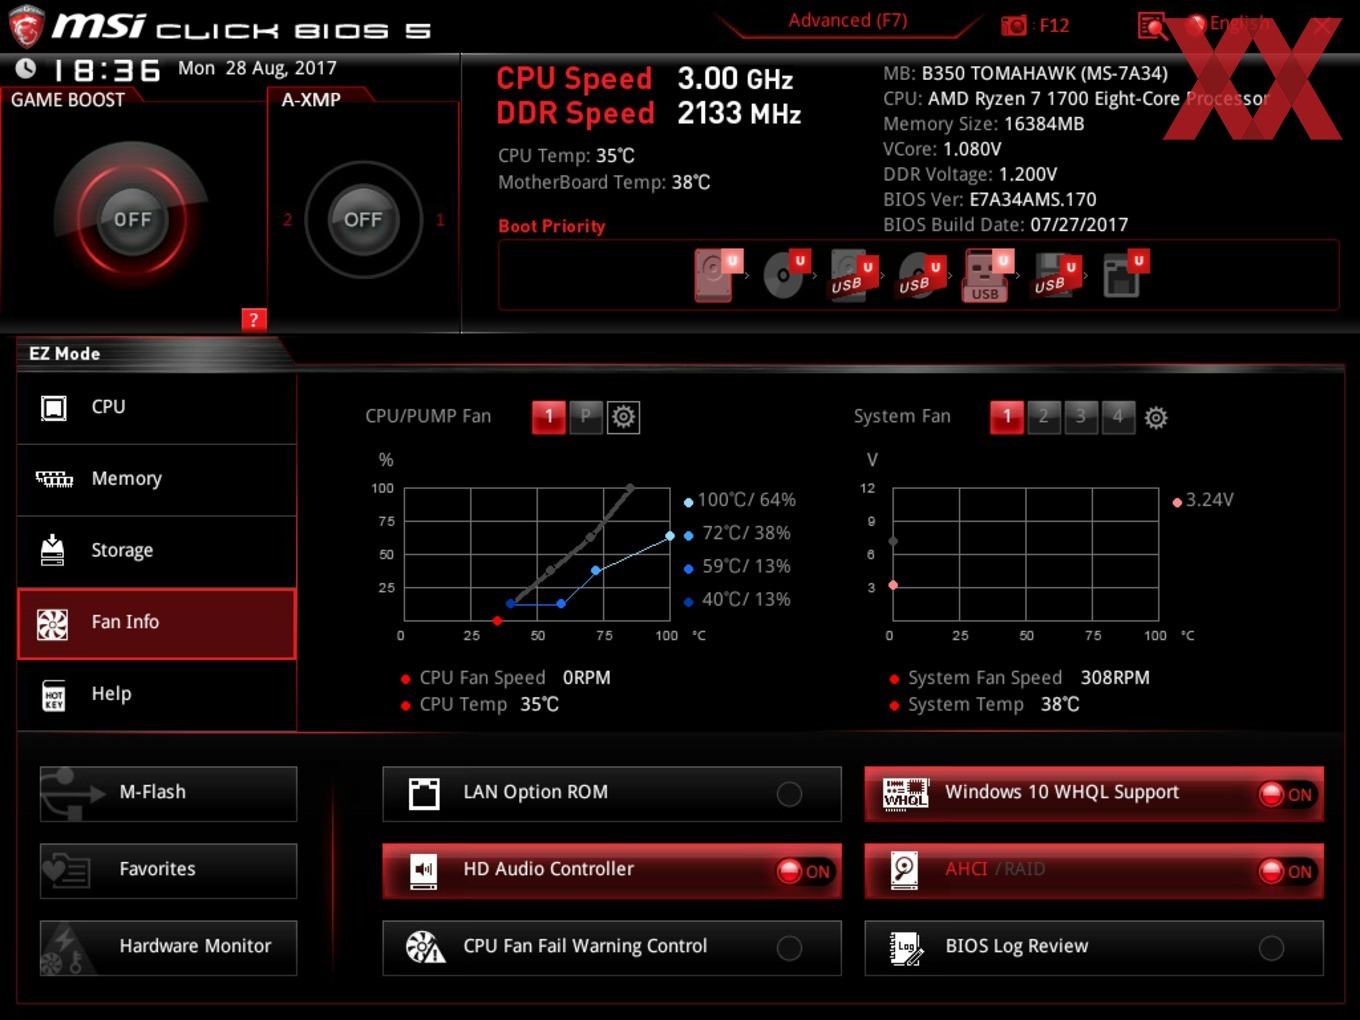Viewport: 1360px width, 1020px height.
Task: Select CPU fan tab 1
Action: [549, 416]
